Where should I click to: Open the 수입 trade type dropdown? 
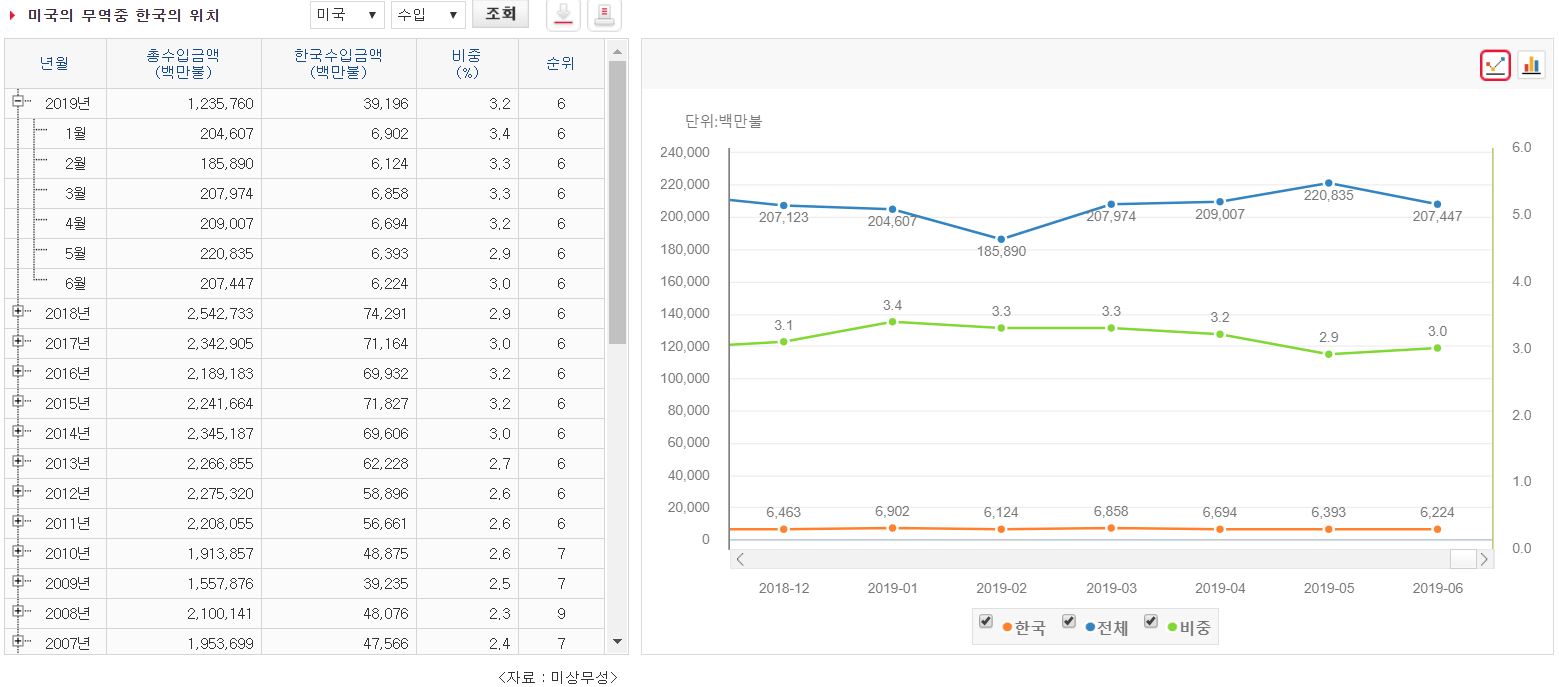point(428,15)
